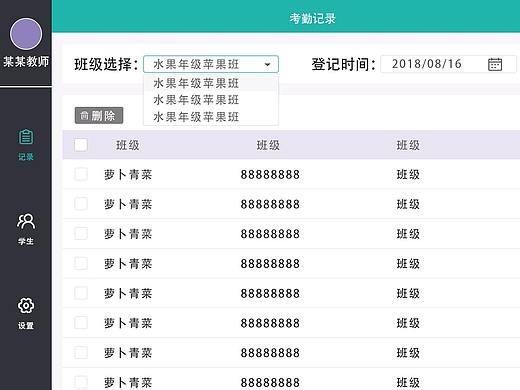Screen dimensions: 520x390
Task: Open the 记录 clipboard icon in sidebar
Action: 26,137
